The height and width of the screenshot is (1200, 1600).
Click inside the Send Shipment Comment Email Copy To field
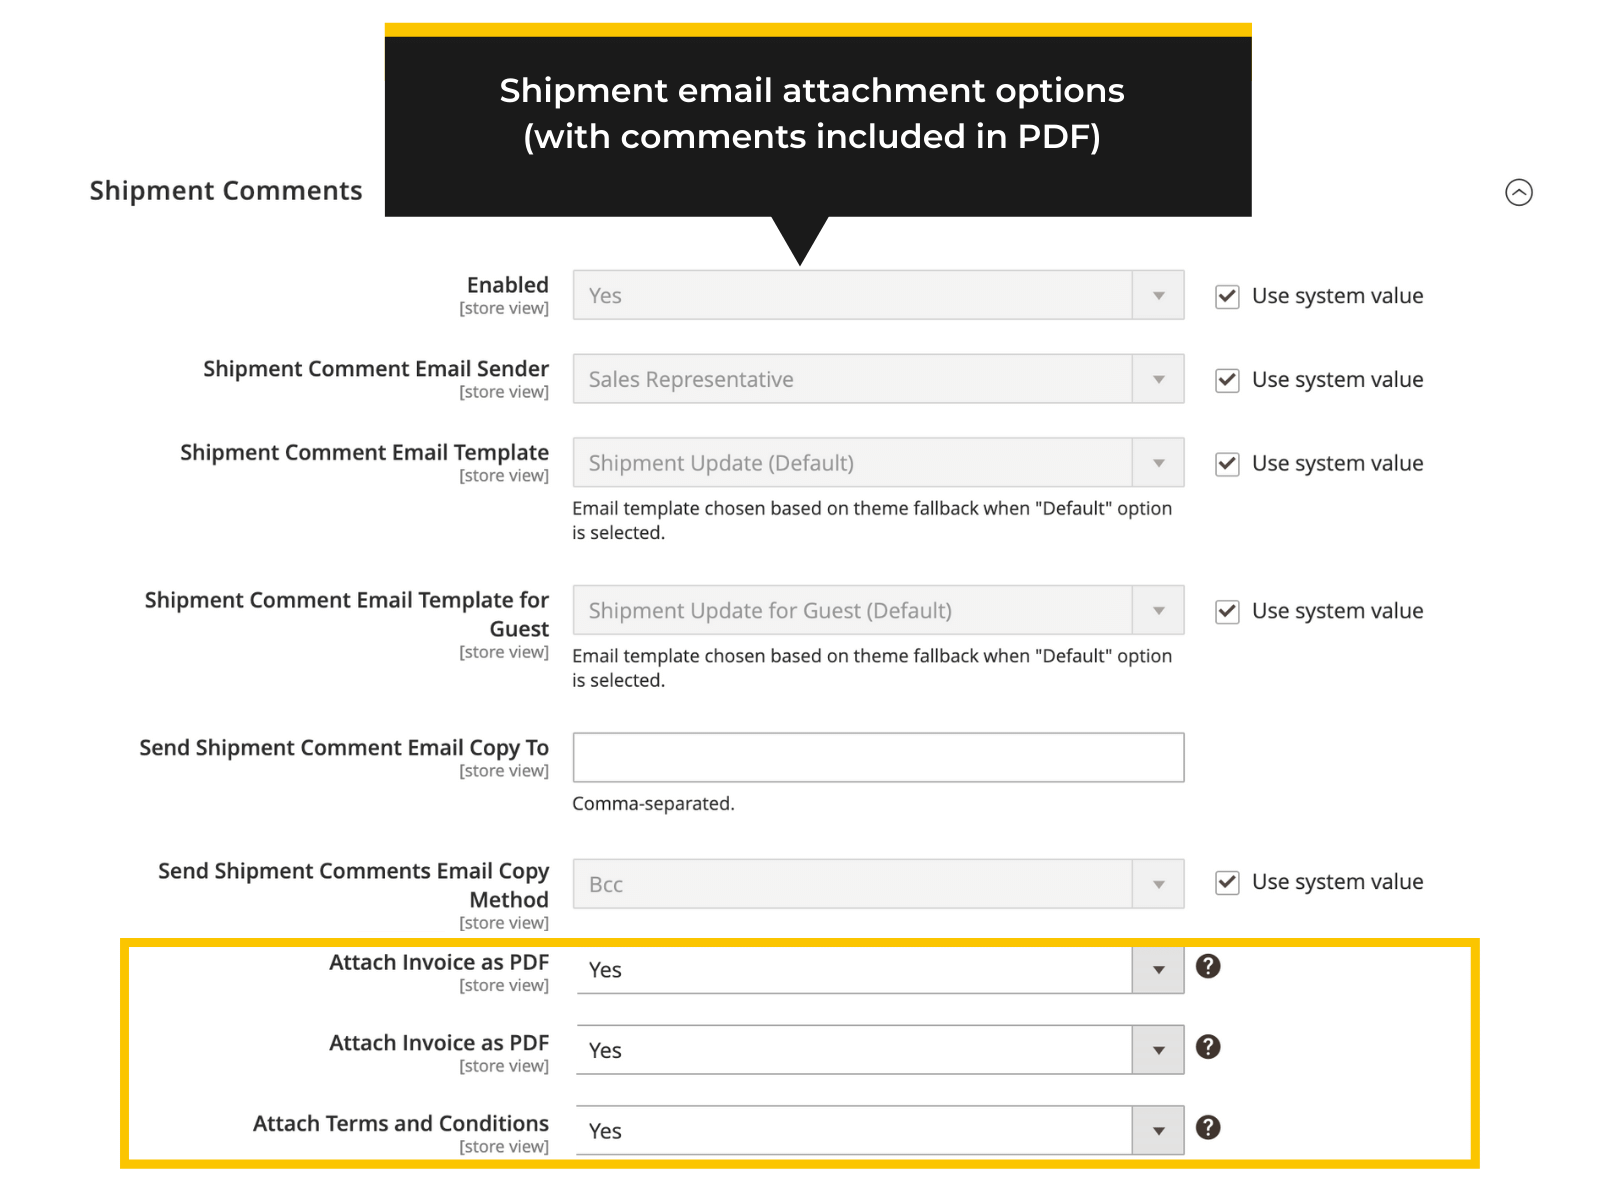pos(877,757)
